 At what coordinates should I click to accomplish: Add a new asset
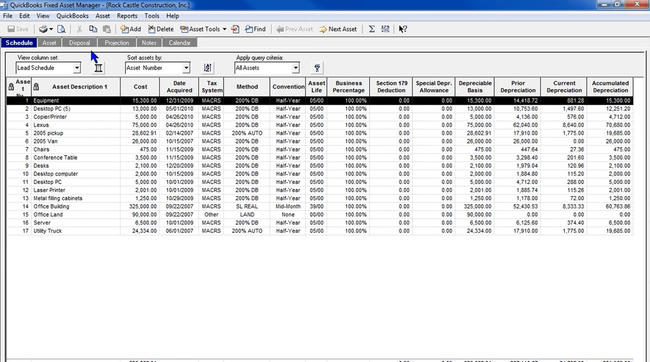131,29
